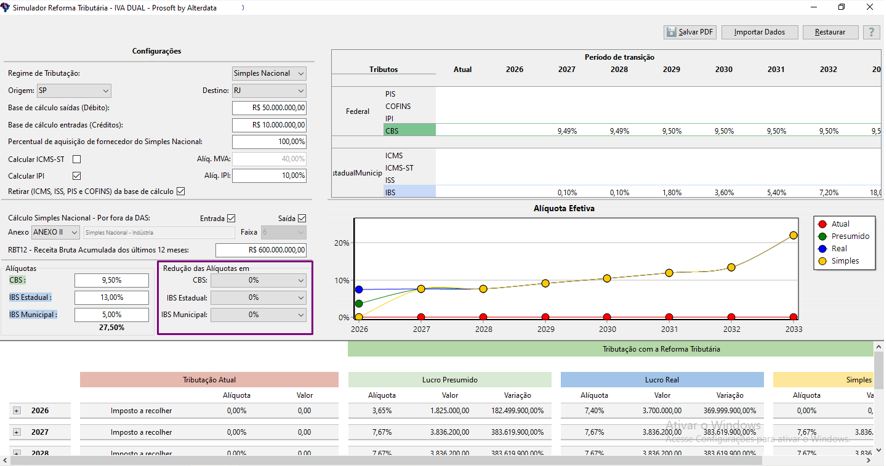Open the Importar Dados dialog
Screen dimensions: 886x466
point(759,32)
